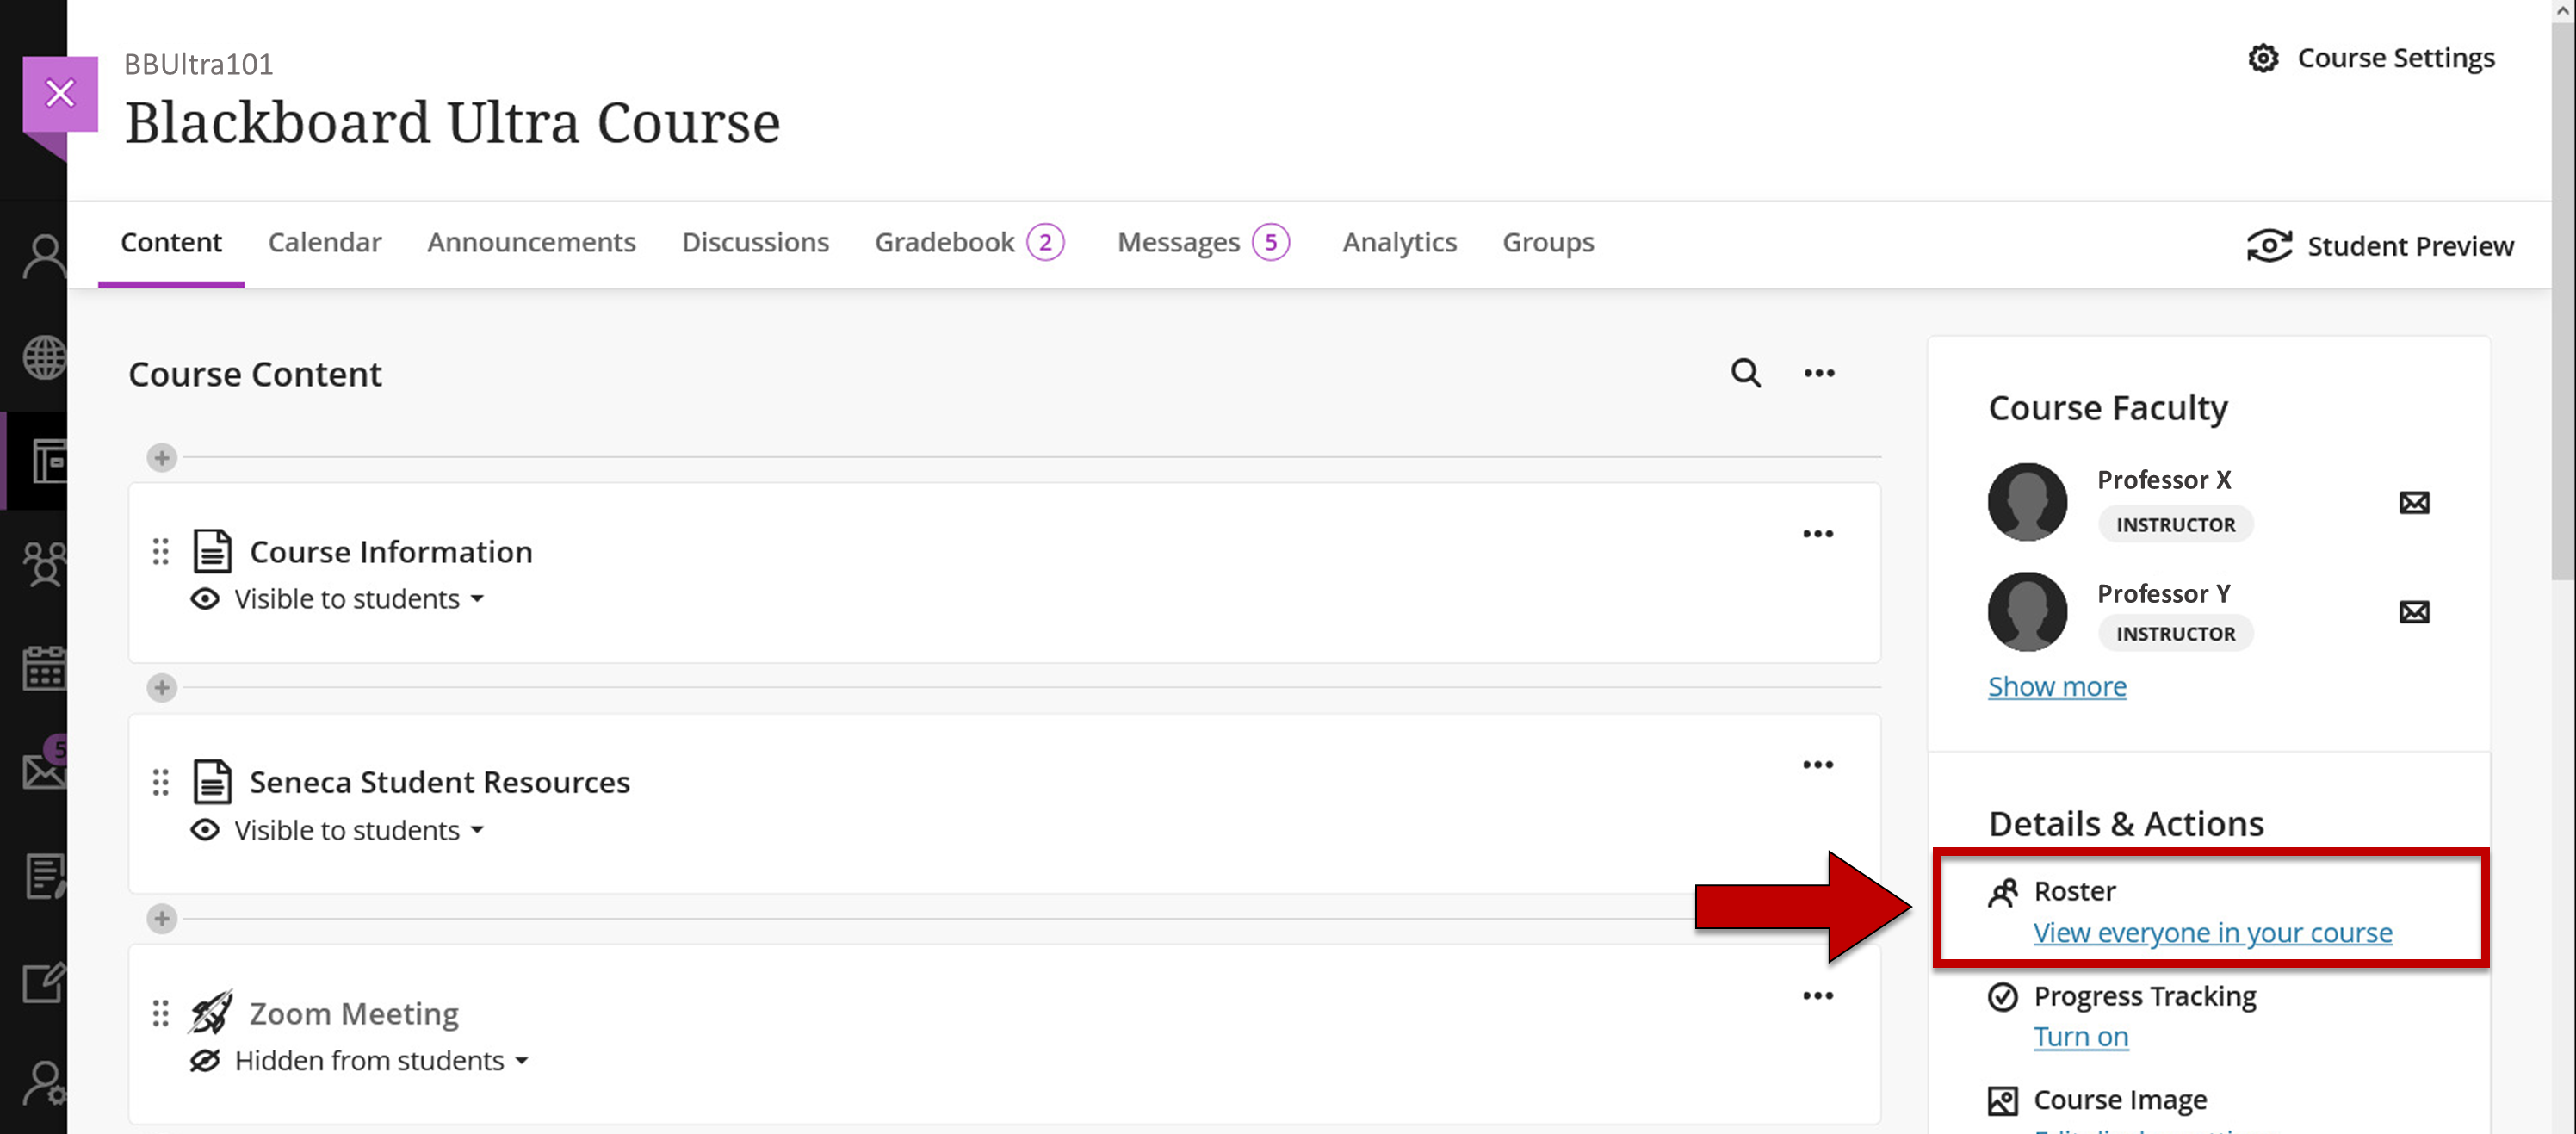The width and height of the screenshot is (2576, 1134).
Task: Switch to the Analytics tab
Action: tap(1399, 243)
